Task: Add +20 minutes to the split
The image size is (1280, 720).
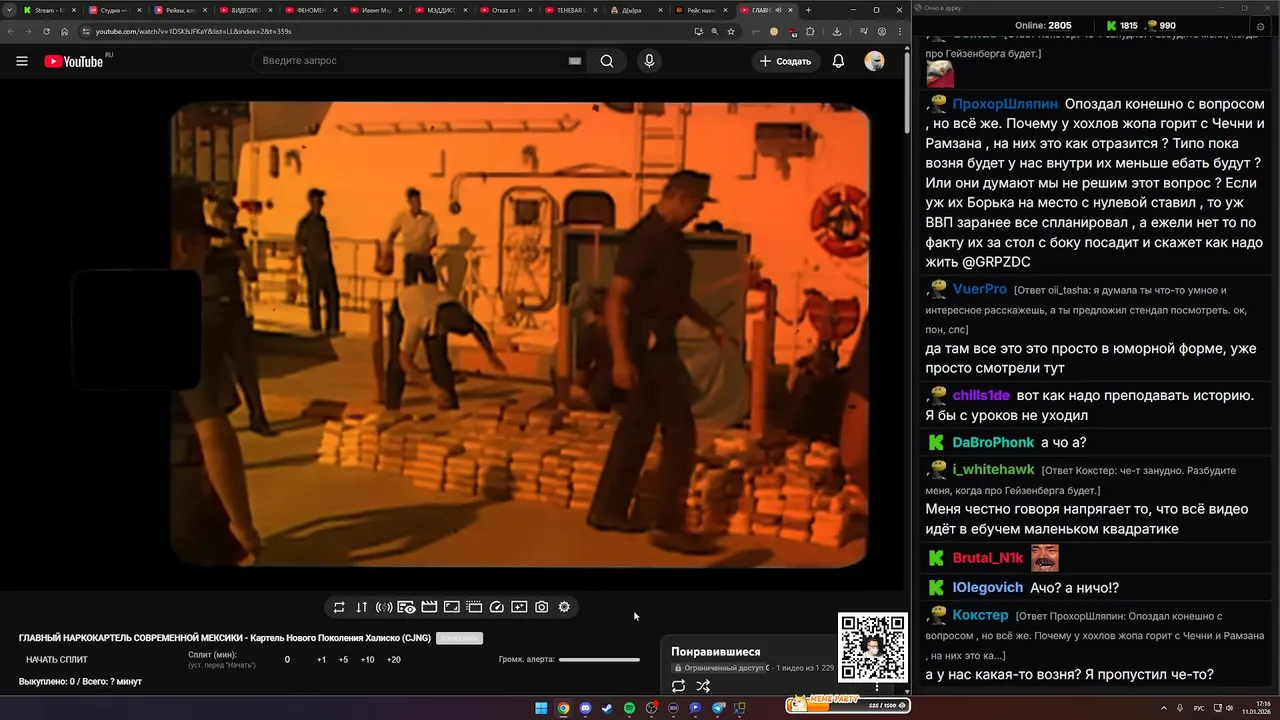Action: pos(393,660)
